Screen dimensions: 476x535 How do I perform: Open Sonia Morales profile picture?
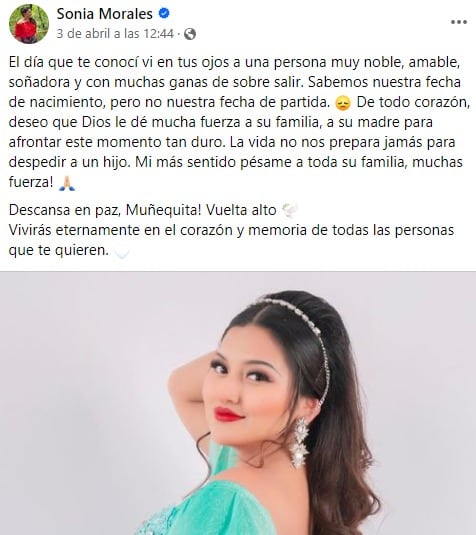point(29,24)
